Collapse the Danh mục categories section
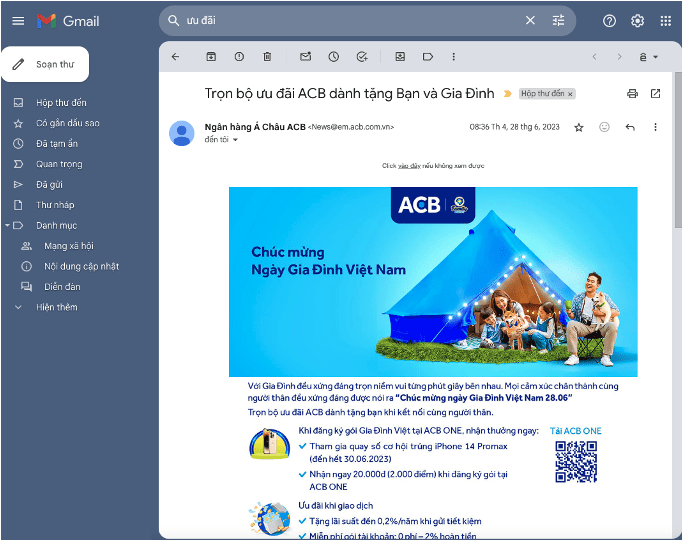682x541 pixels. (7, 225)
